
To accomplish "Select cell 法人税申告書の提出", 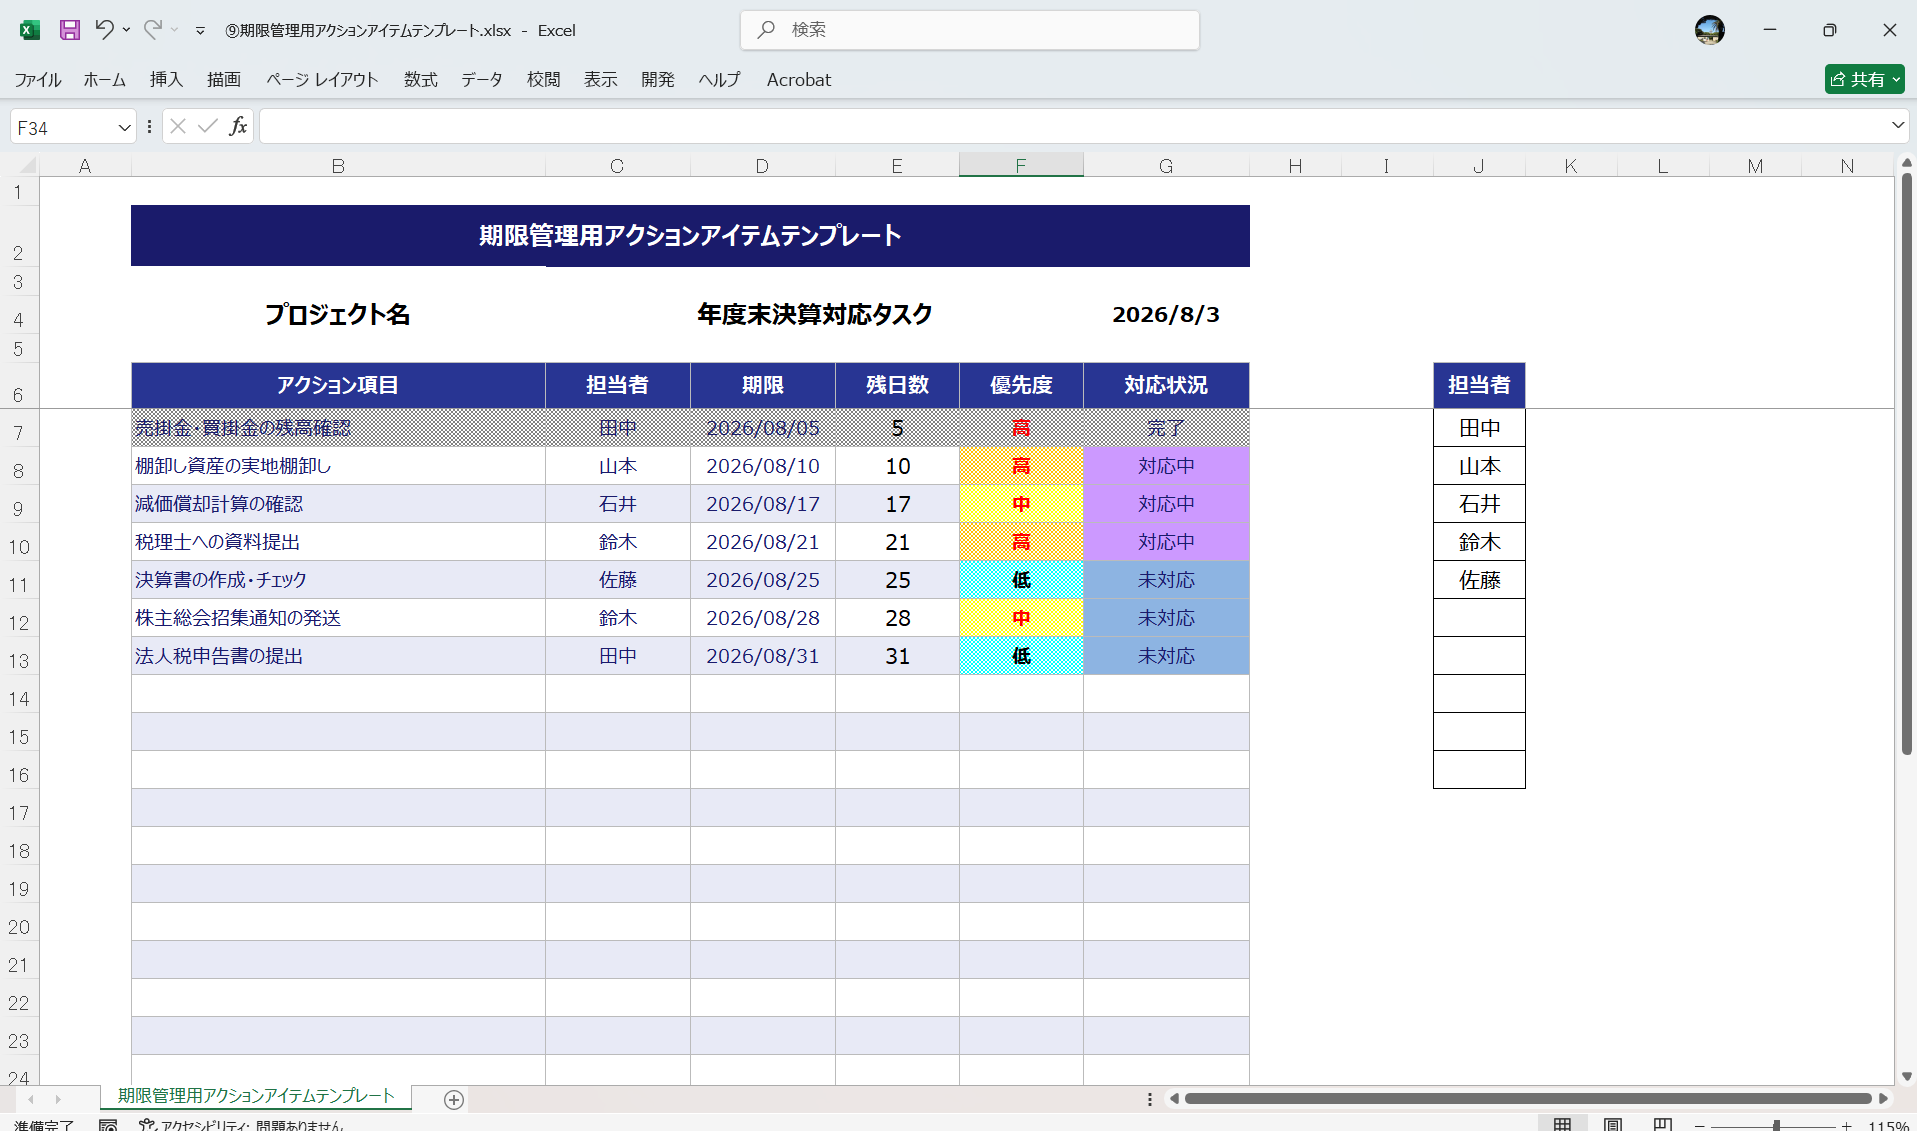I will (x=338, y=656).
